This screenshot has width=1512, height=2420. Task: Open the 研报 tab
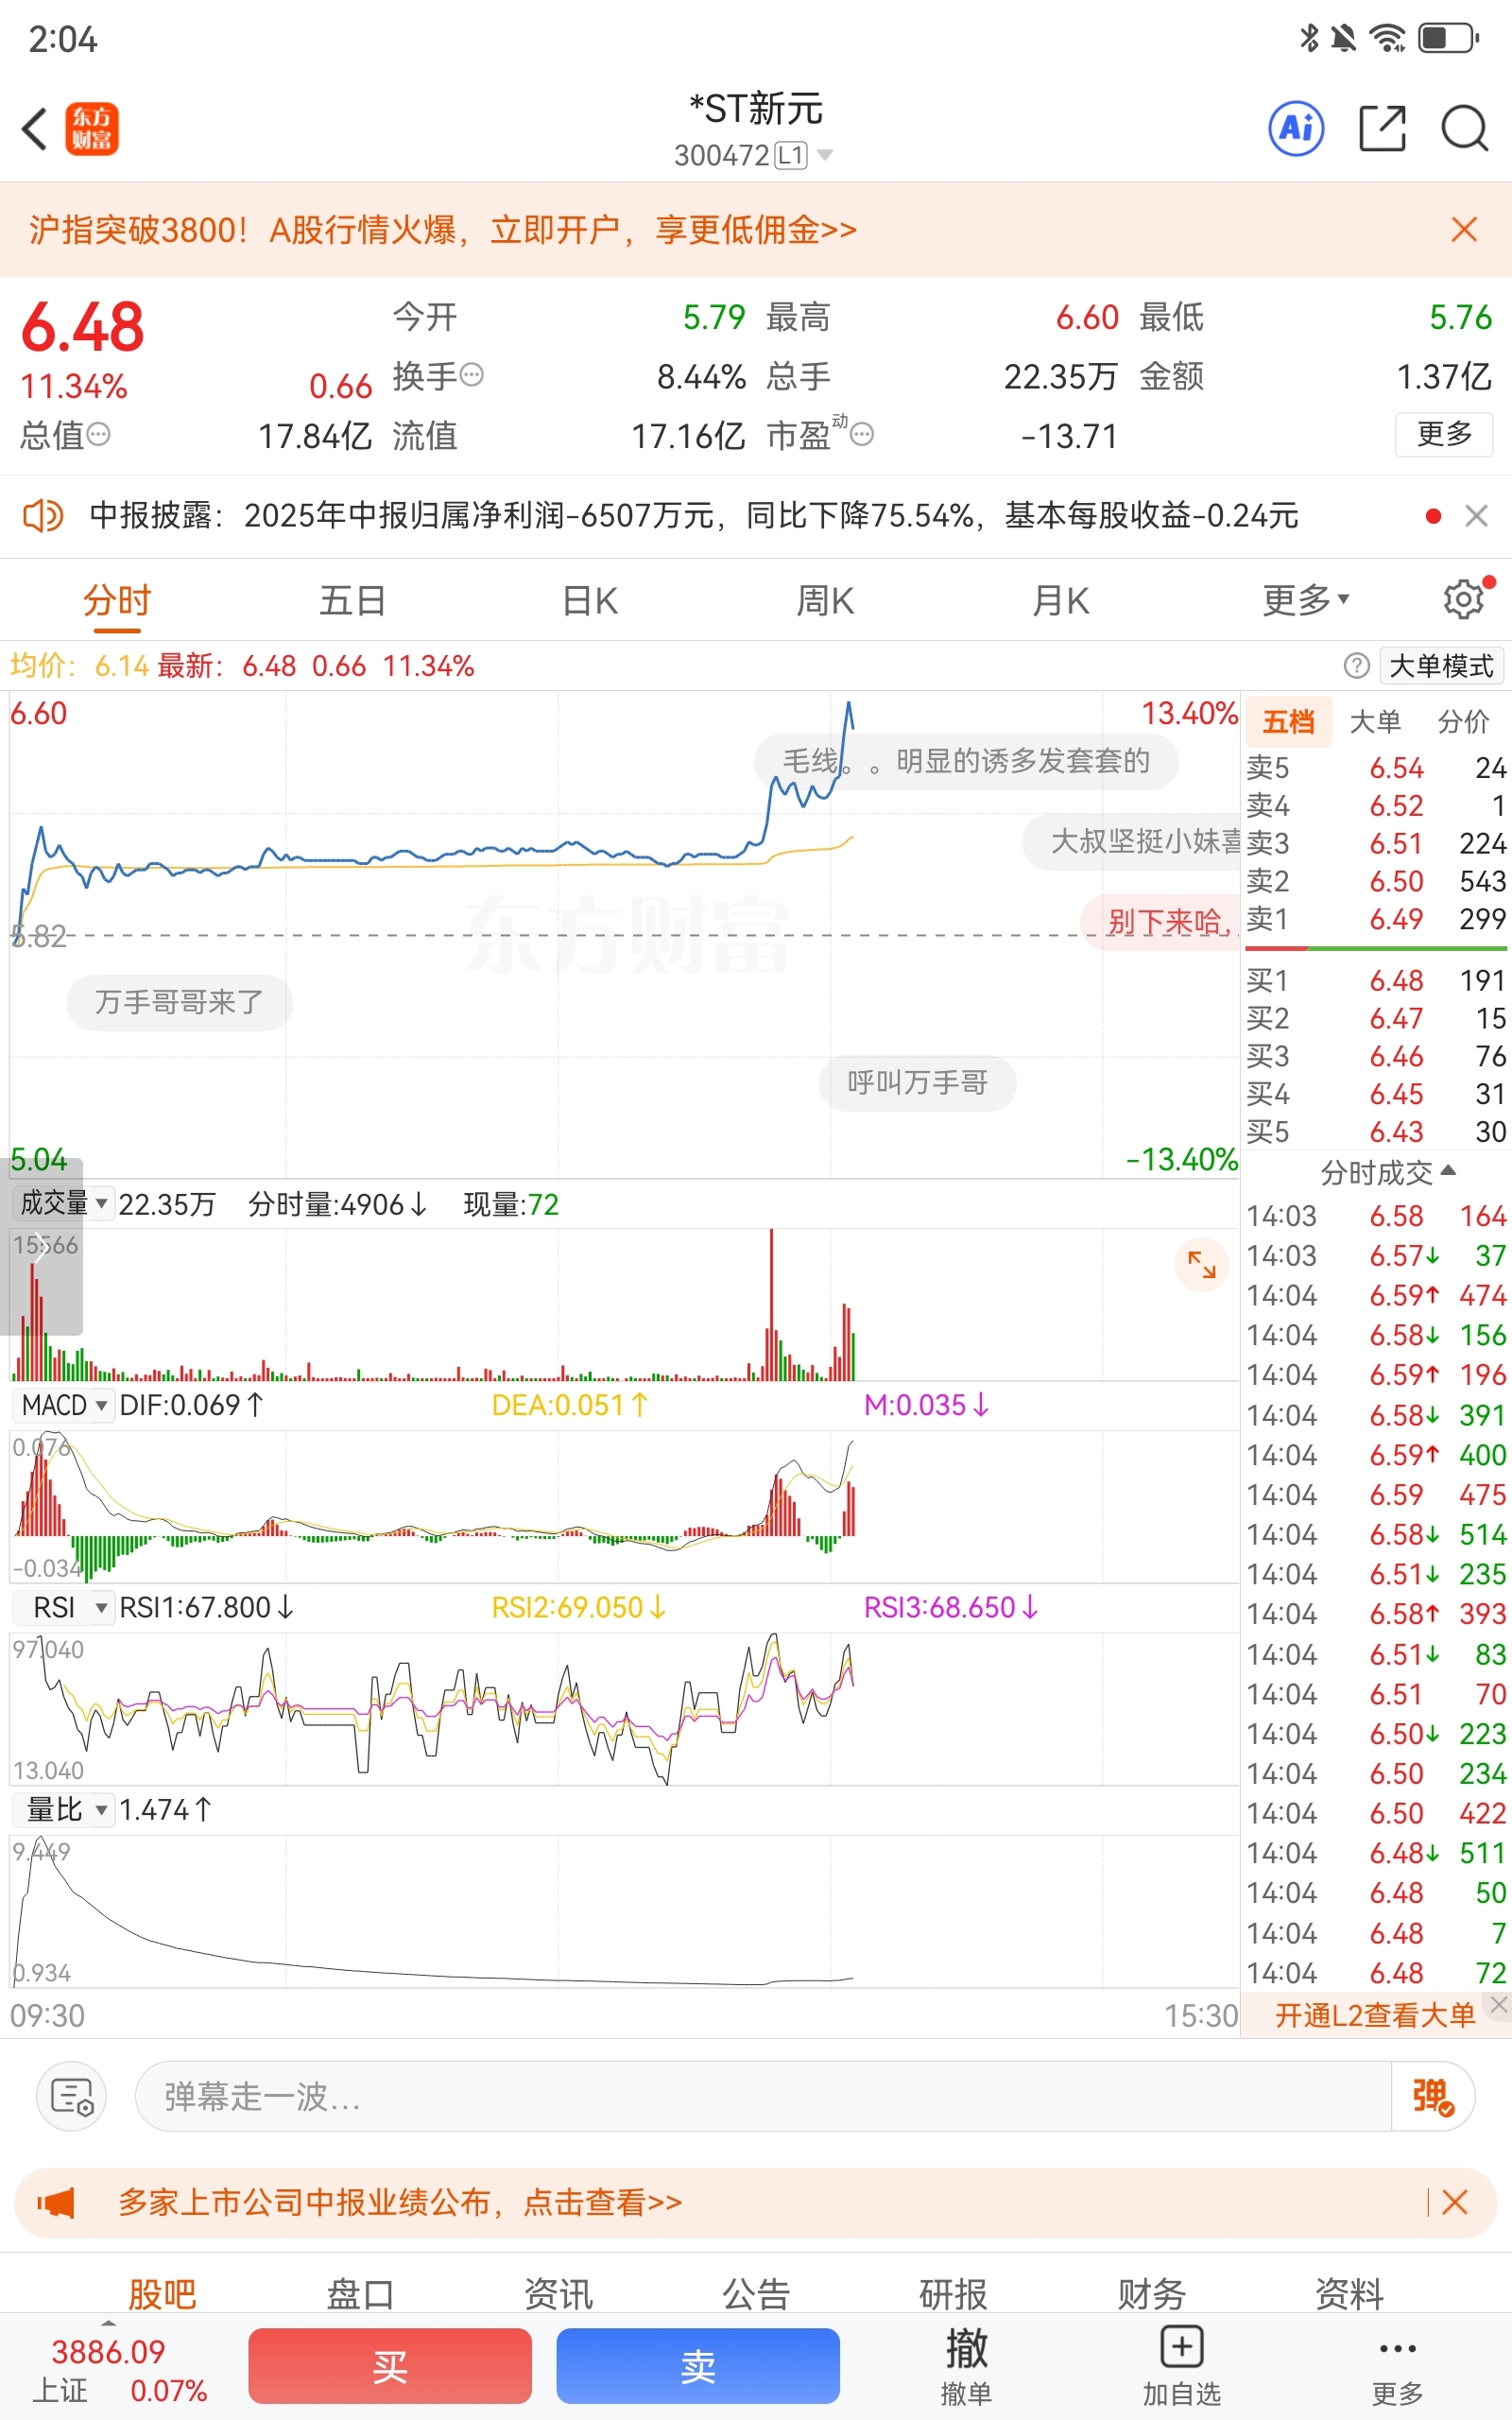[953, 2293]
